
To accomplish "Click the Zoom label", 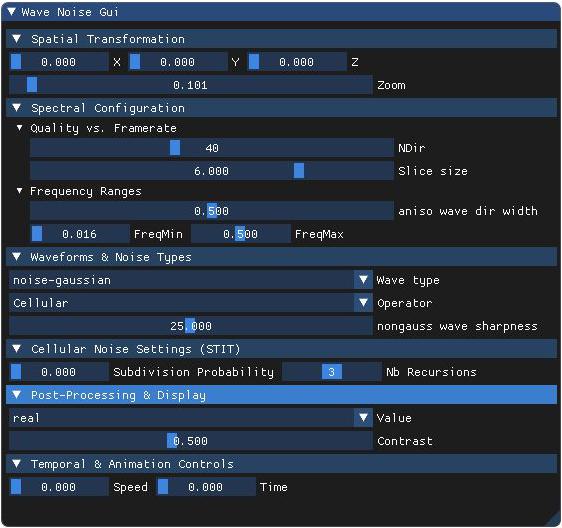I will (x=391, y=85).
